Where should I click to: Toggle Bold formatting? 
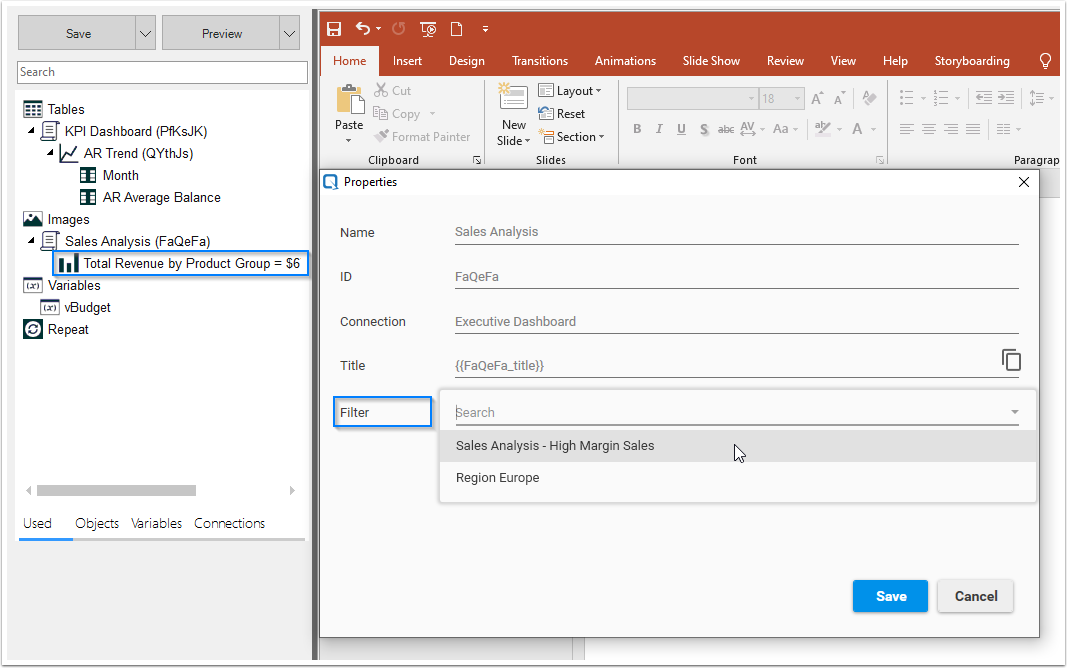pyautogui.click(x=637, y=129)
